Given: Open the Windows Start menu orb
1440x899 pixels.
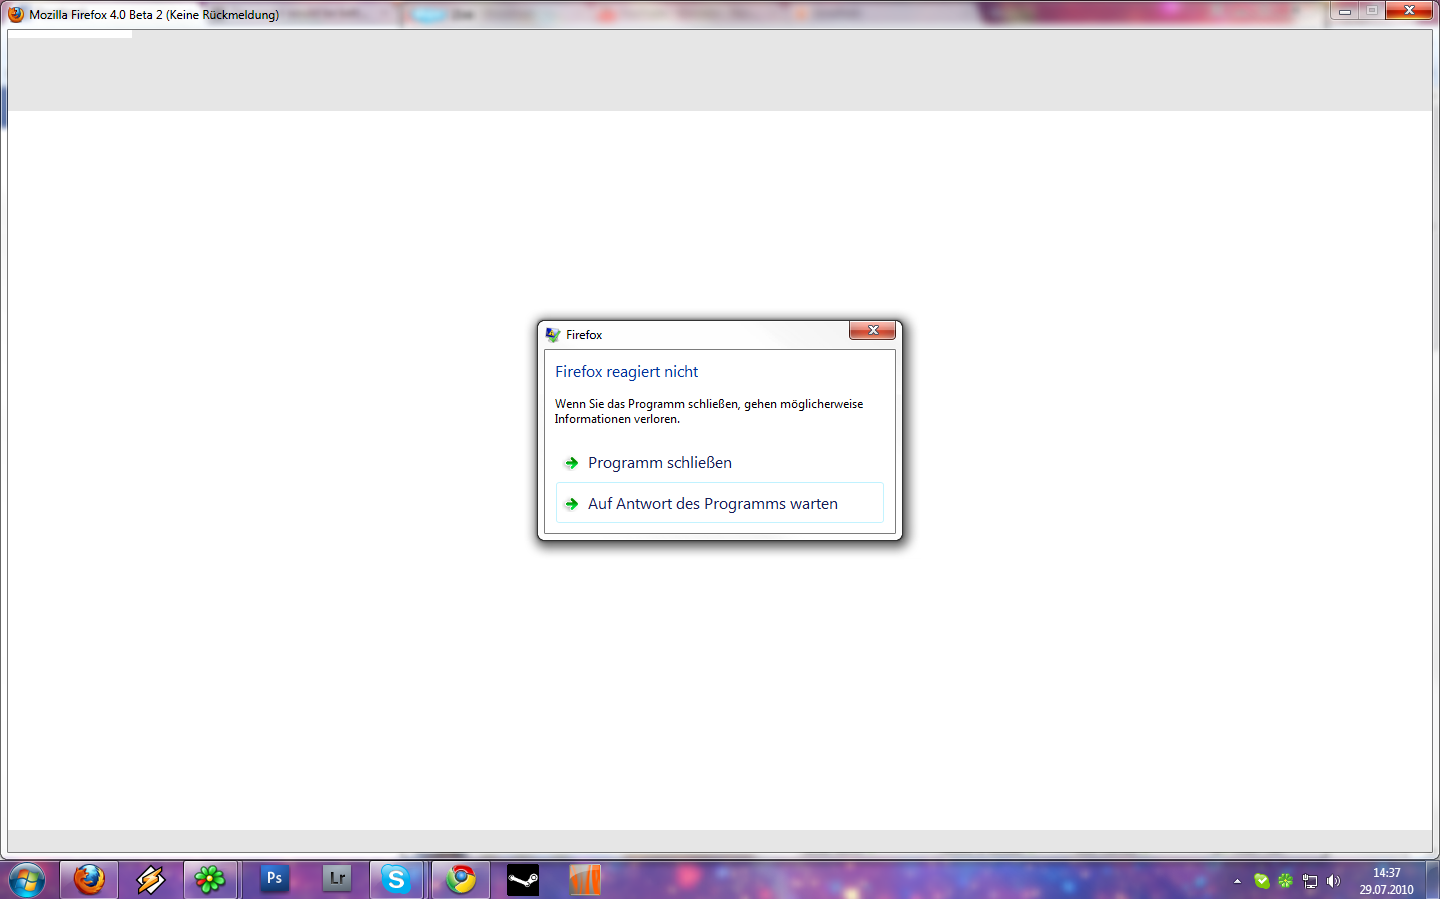Looking at the screenshot, I should tap(27, 880).
